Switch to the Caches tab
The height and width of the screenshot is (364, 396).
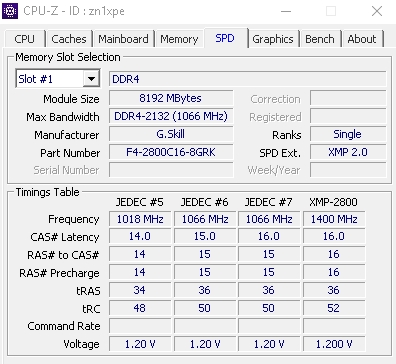pos(69,39)
